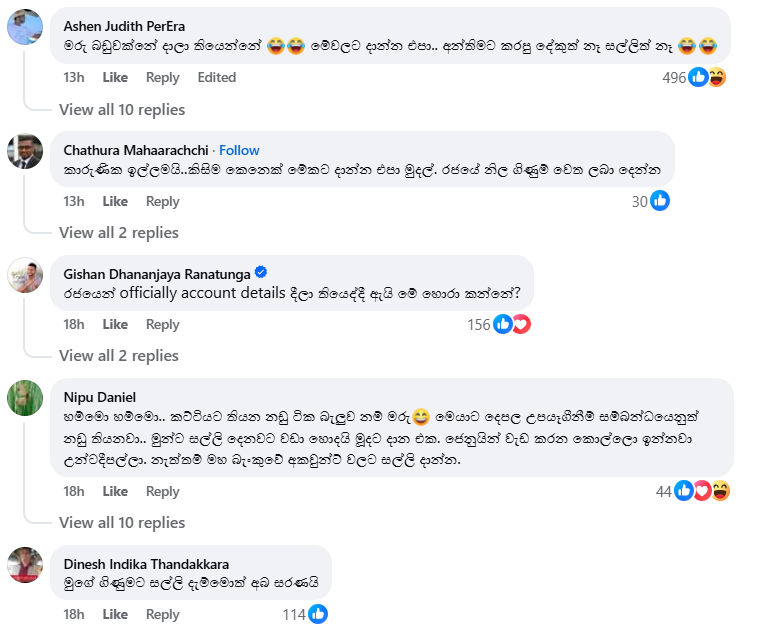
Task: Open the Edited history on Ashen's comment
Action: pyautogui.click(x=216, y=77)
